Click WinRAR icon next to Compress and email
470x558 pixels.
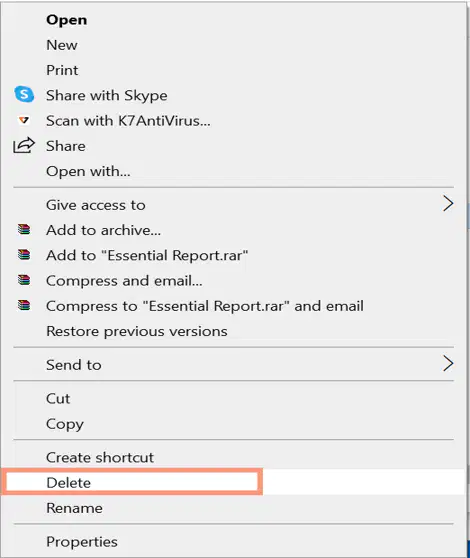point(24,280)
